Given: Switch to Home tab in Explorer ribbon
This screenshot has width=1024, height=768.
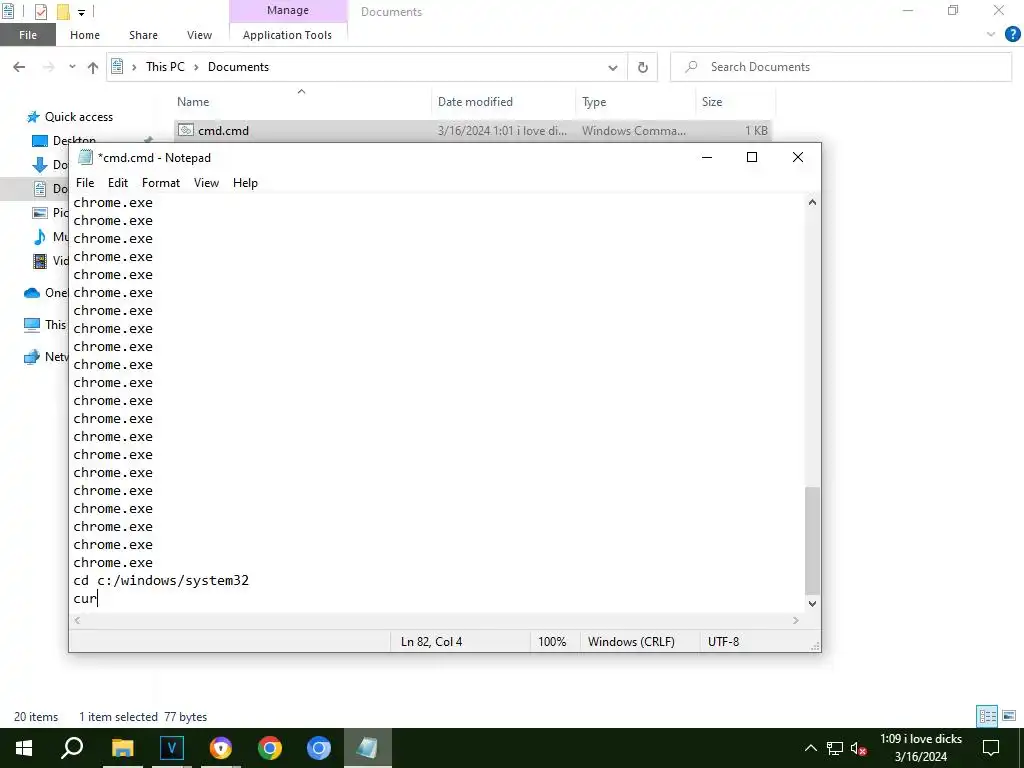Looking at the screenshot, I should 85,35.
